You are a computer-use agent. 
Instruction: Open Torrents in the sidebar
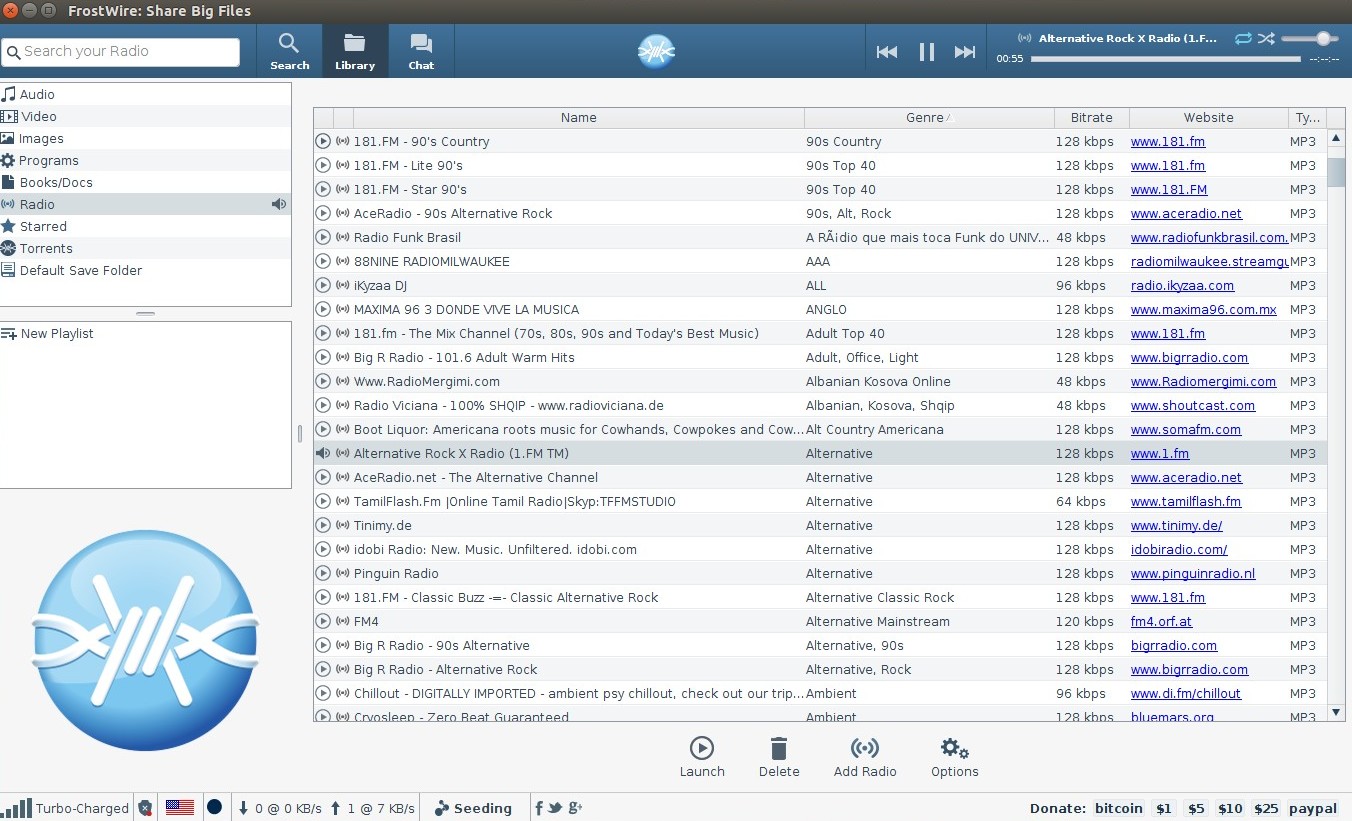(145, 248)
